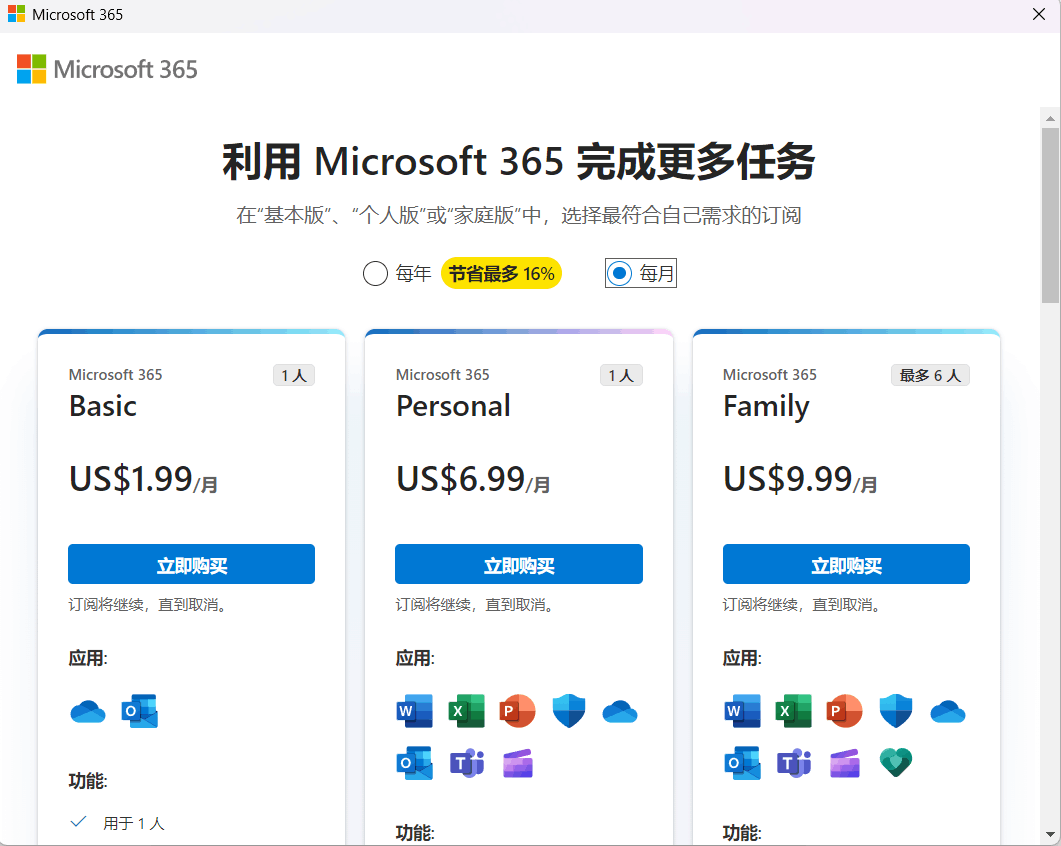
Task: Click the Family Safety heart icon under Family plan
Action: coord(895,762)
